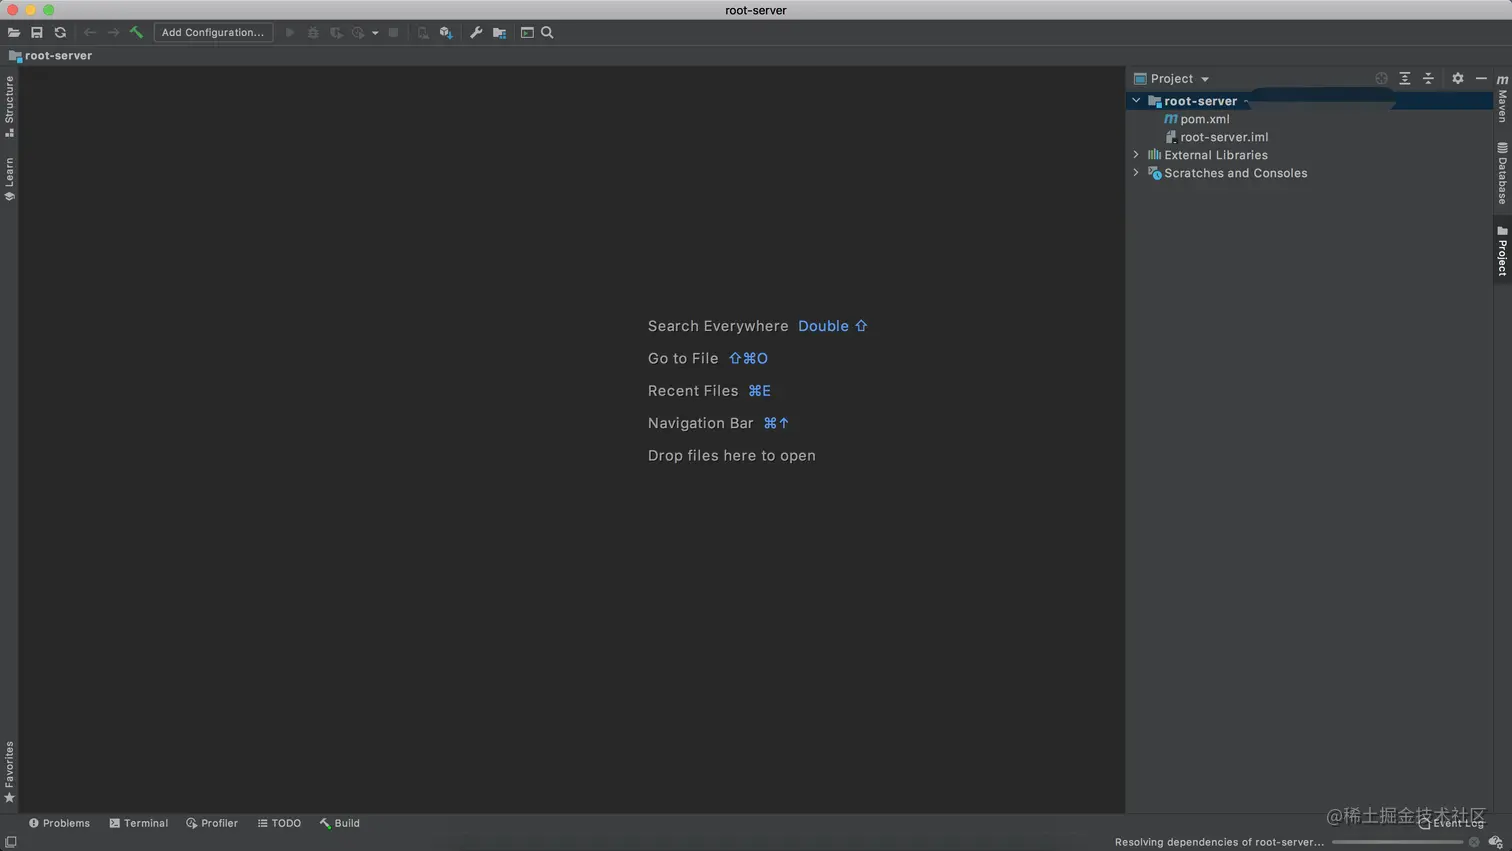
Task: Click the Debug bug icon
Action: (x=313, y=33)
